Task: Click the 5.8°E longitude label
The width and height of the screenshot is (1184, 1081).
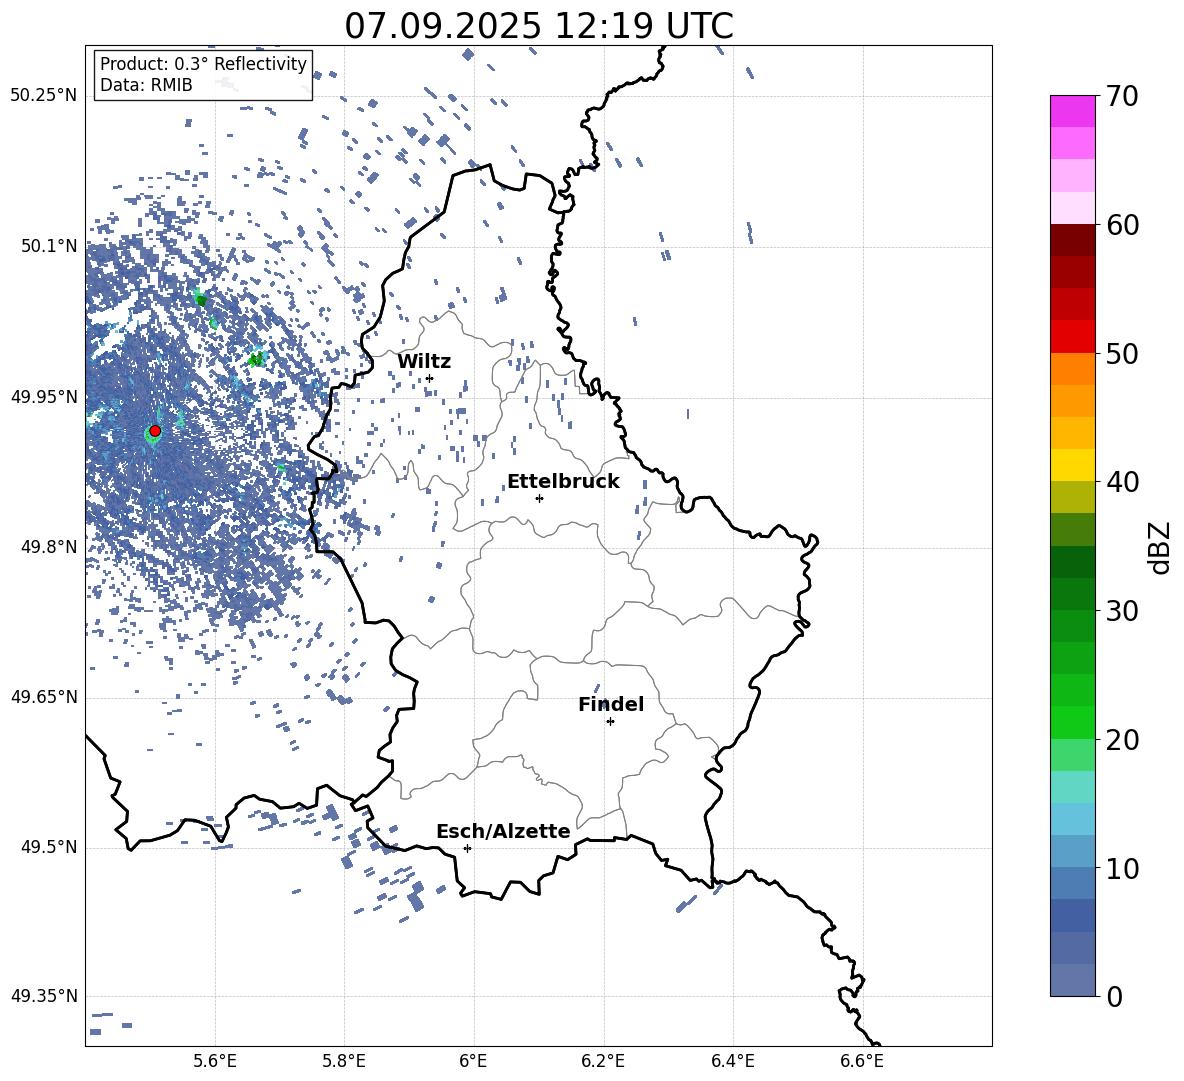Action: [x=344, y=1062]
